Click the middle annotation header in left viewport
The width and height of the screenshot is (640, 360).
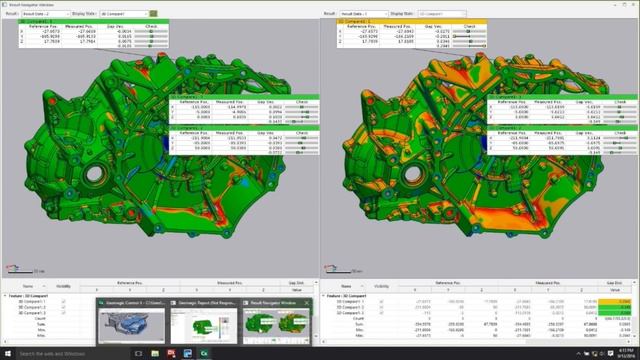coord(244,97)
